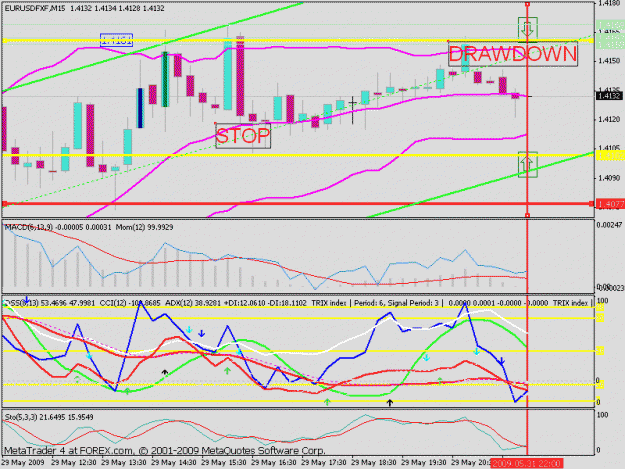The image size is (625, 469).
Task: Click the 1.4090 price scale value
Action: [609, 178]
